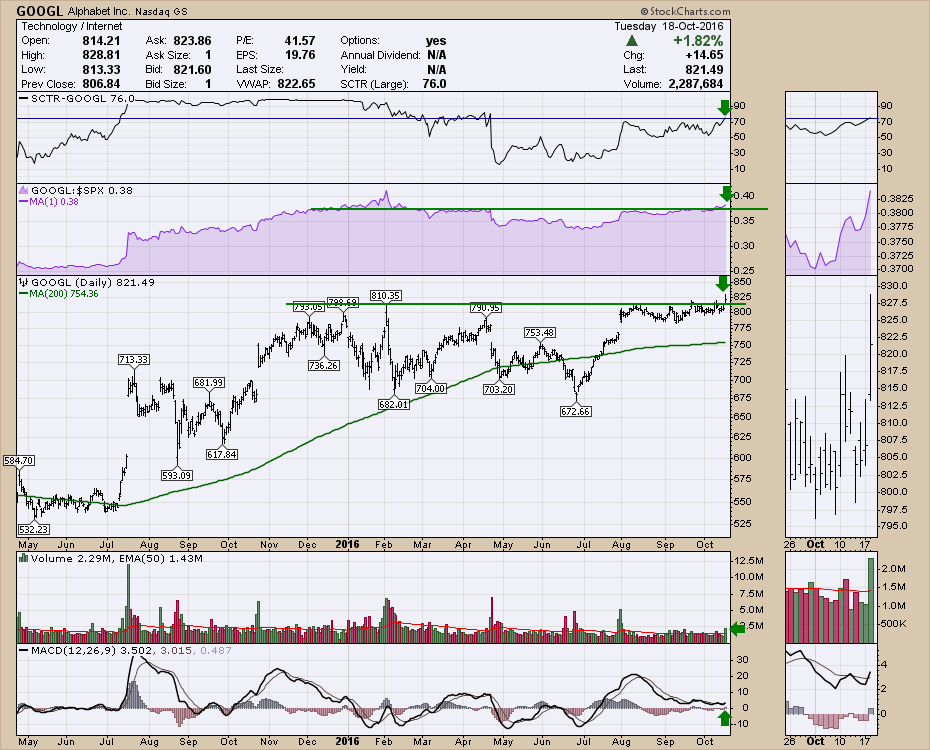Screen dimensions: 930x750
Task: Click the 810.35 price high label
Action: point(386,295)
